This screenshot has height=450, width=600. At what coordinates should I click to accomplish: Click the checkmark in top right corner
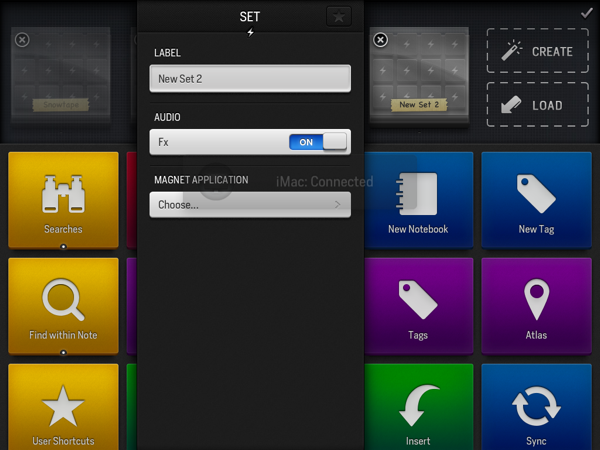(587, 13)
